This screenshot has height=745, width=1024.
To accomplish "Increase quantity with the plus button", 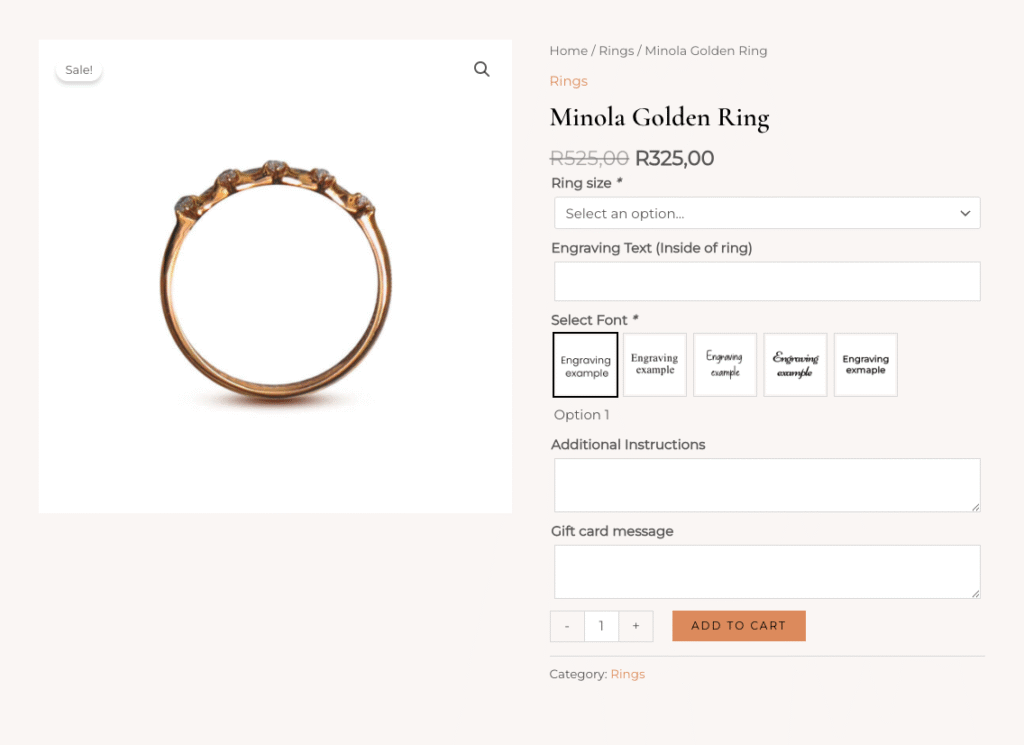I will [x=636, y=626].
